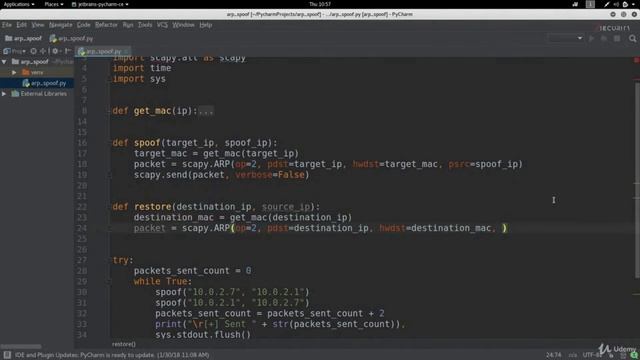Select the venv folder
This screenshot has width=640, height=360.
[x=37, y=72]
